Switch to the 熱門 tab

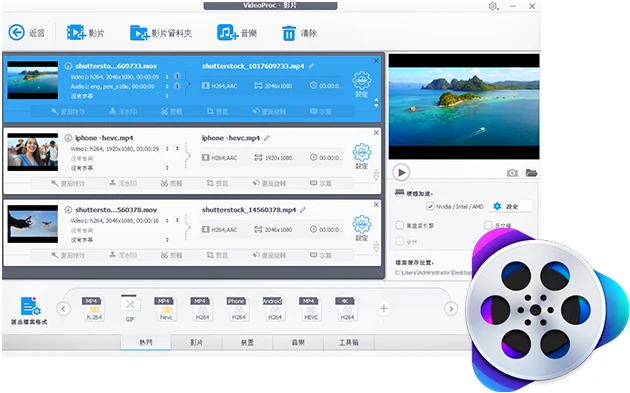point(146,342)
